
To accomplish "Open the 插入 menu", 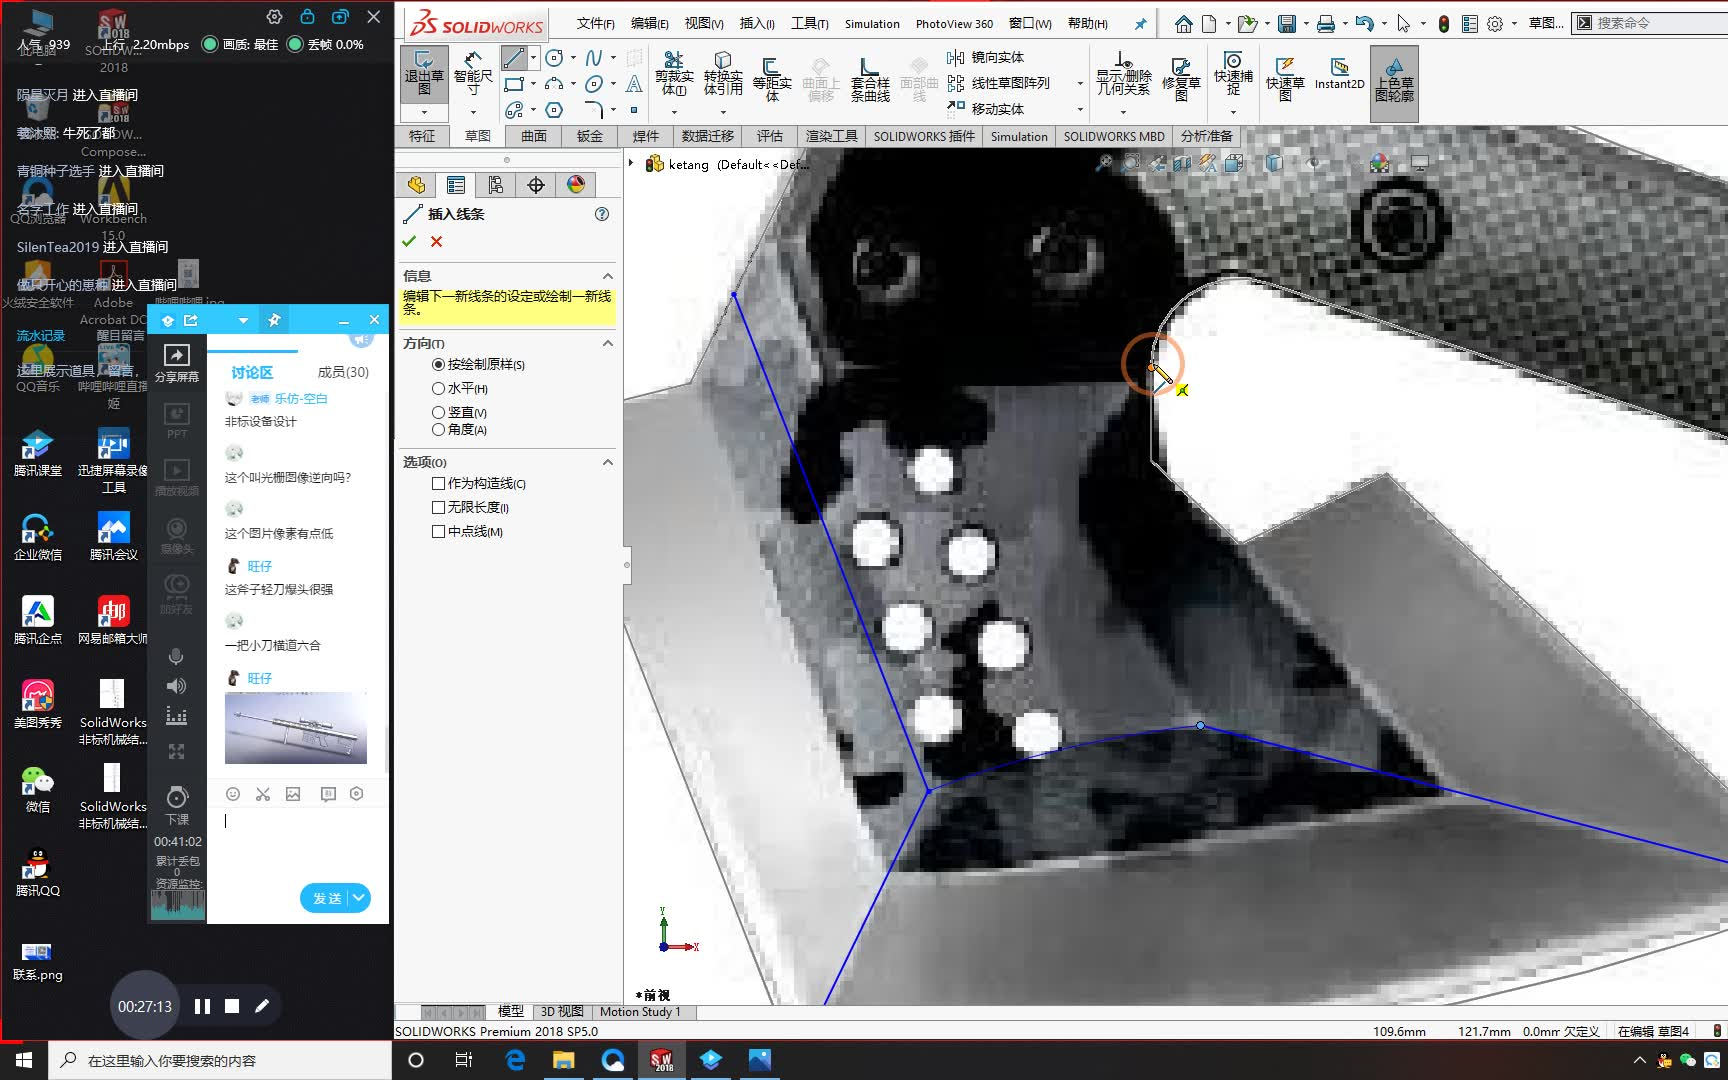I will coord(757,22).
